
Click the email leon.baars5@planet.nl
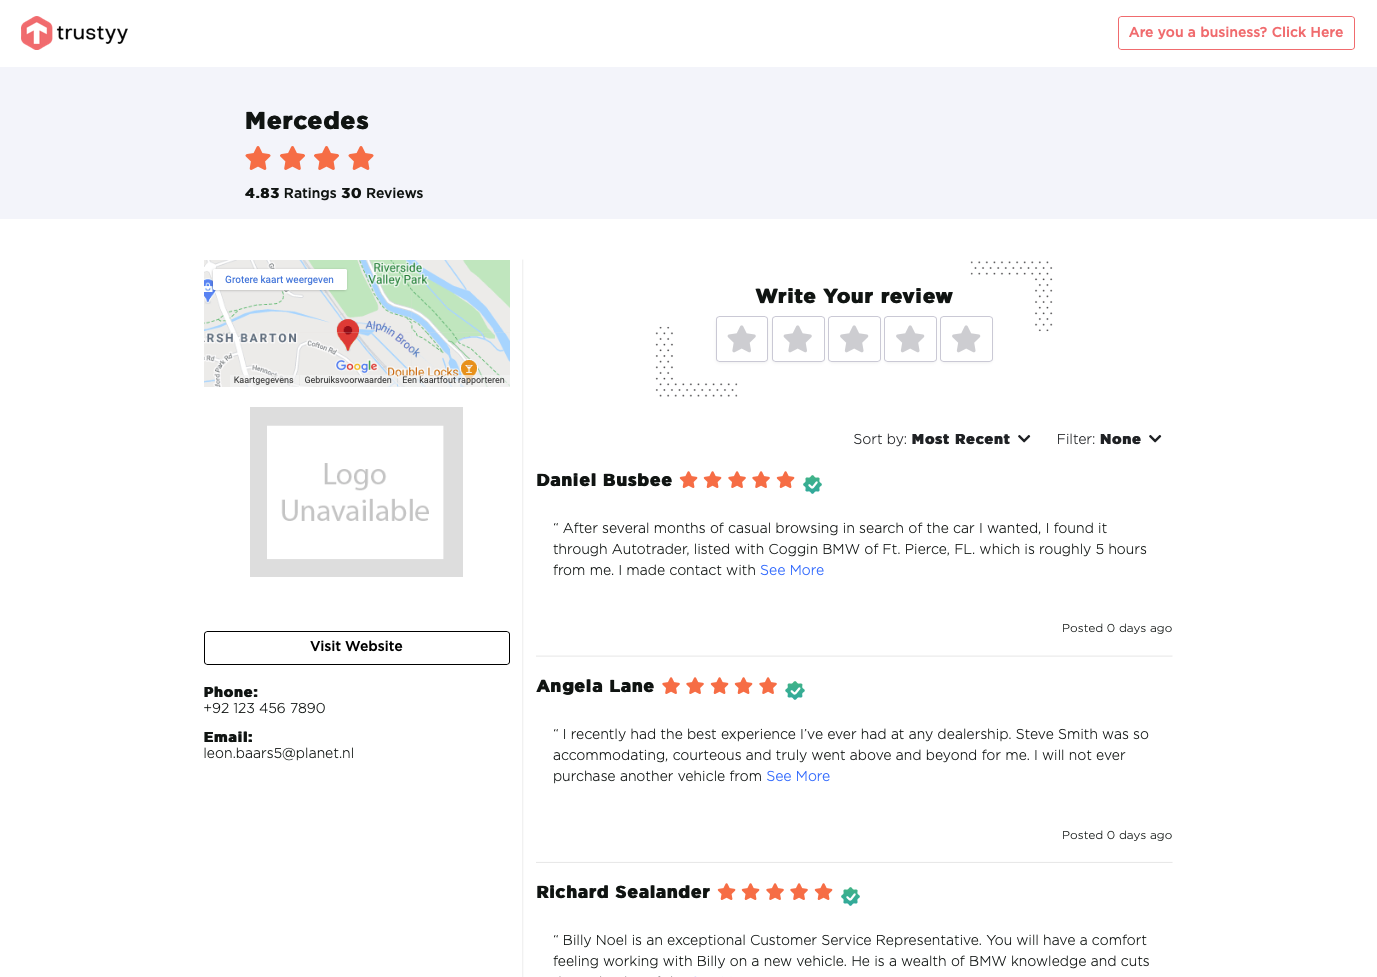(x=279, y=753)
